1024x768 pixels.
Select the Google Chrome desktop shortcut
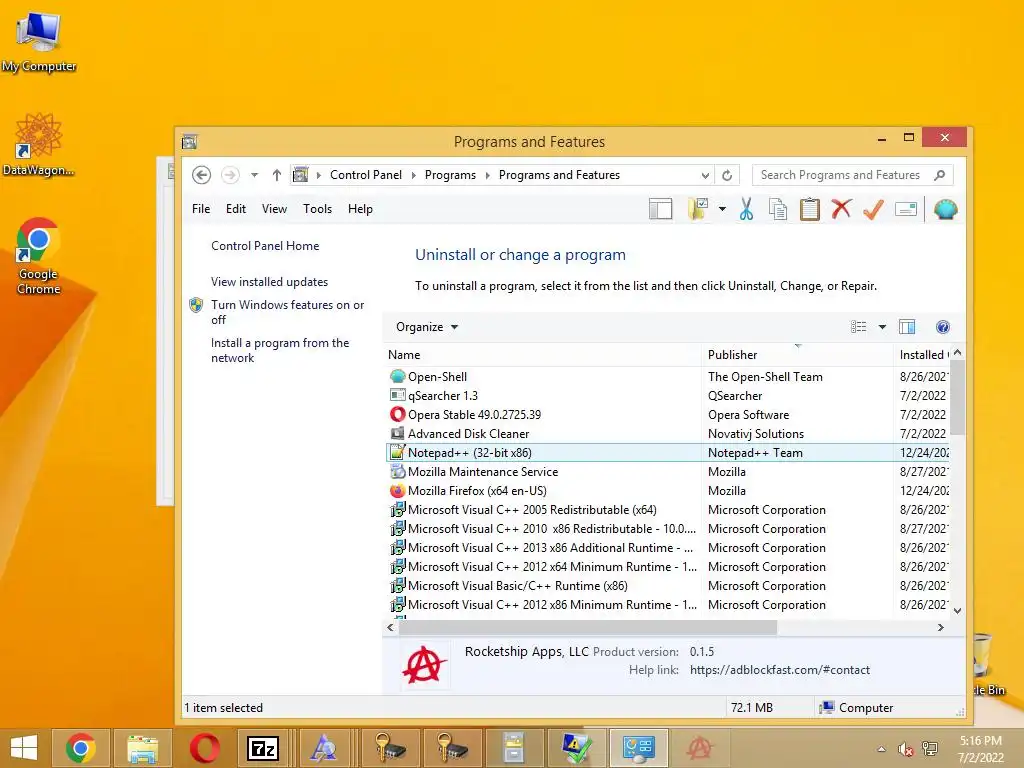[39, 256]
